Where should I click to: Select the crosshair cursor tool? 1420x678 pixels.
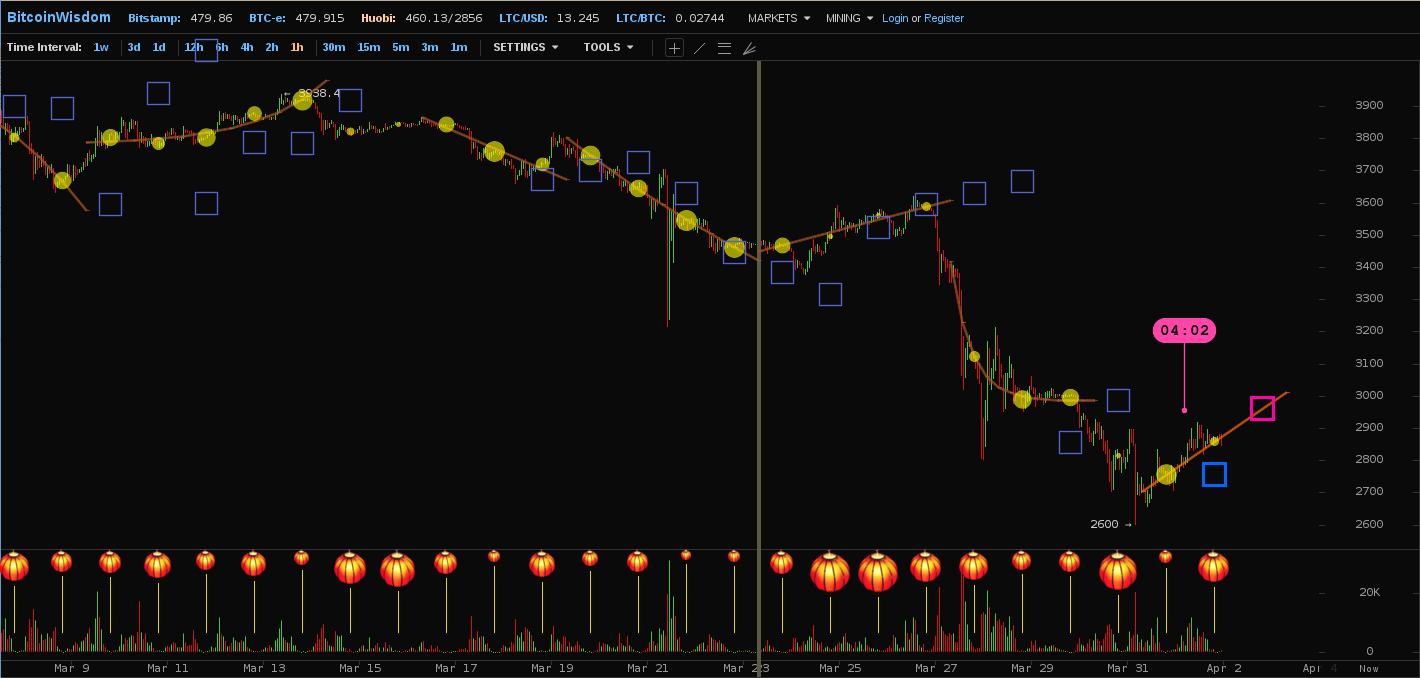[674, 48]
